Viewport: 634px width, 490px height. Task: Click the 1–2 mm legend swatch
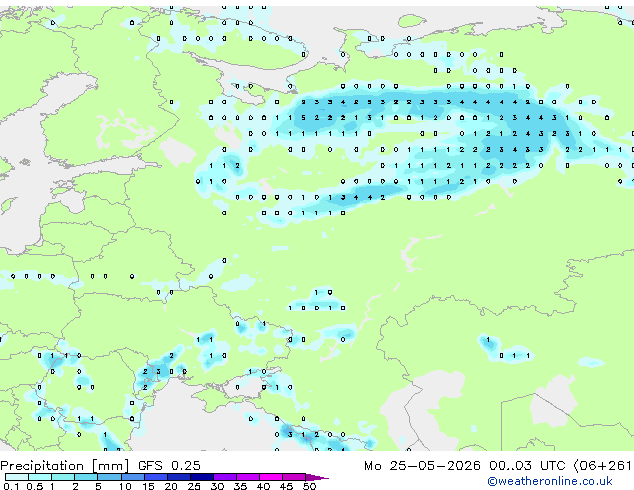pyautogui.click(x=63, y=477)
